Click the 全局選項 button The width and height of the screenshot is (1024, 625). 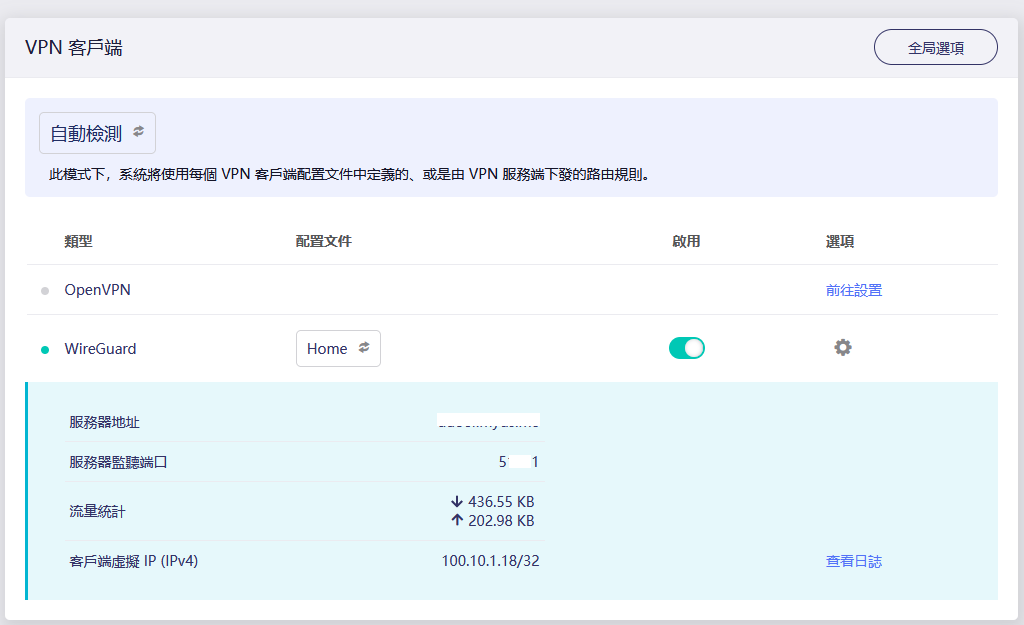(x=935, y=46)
